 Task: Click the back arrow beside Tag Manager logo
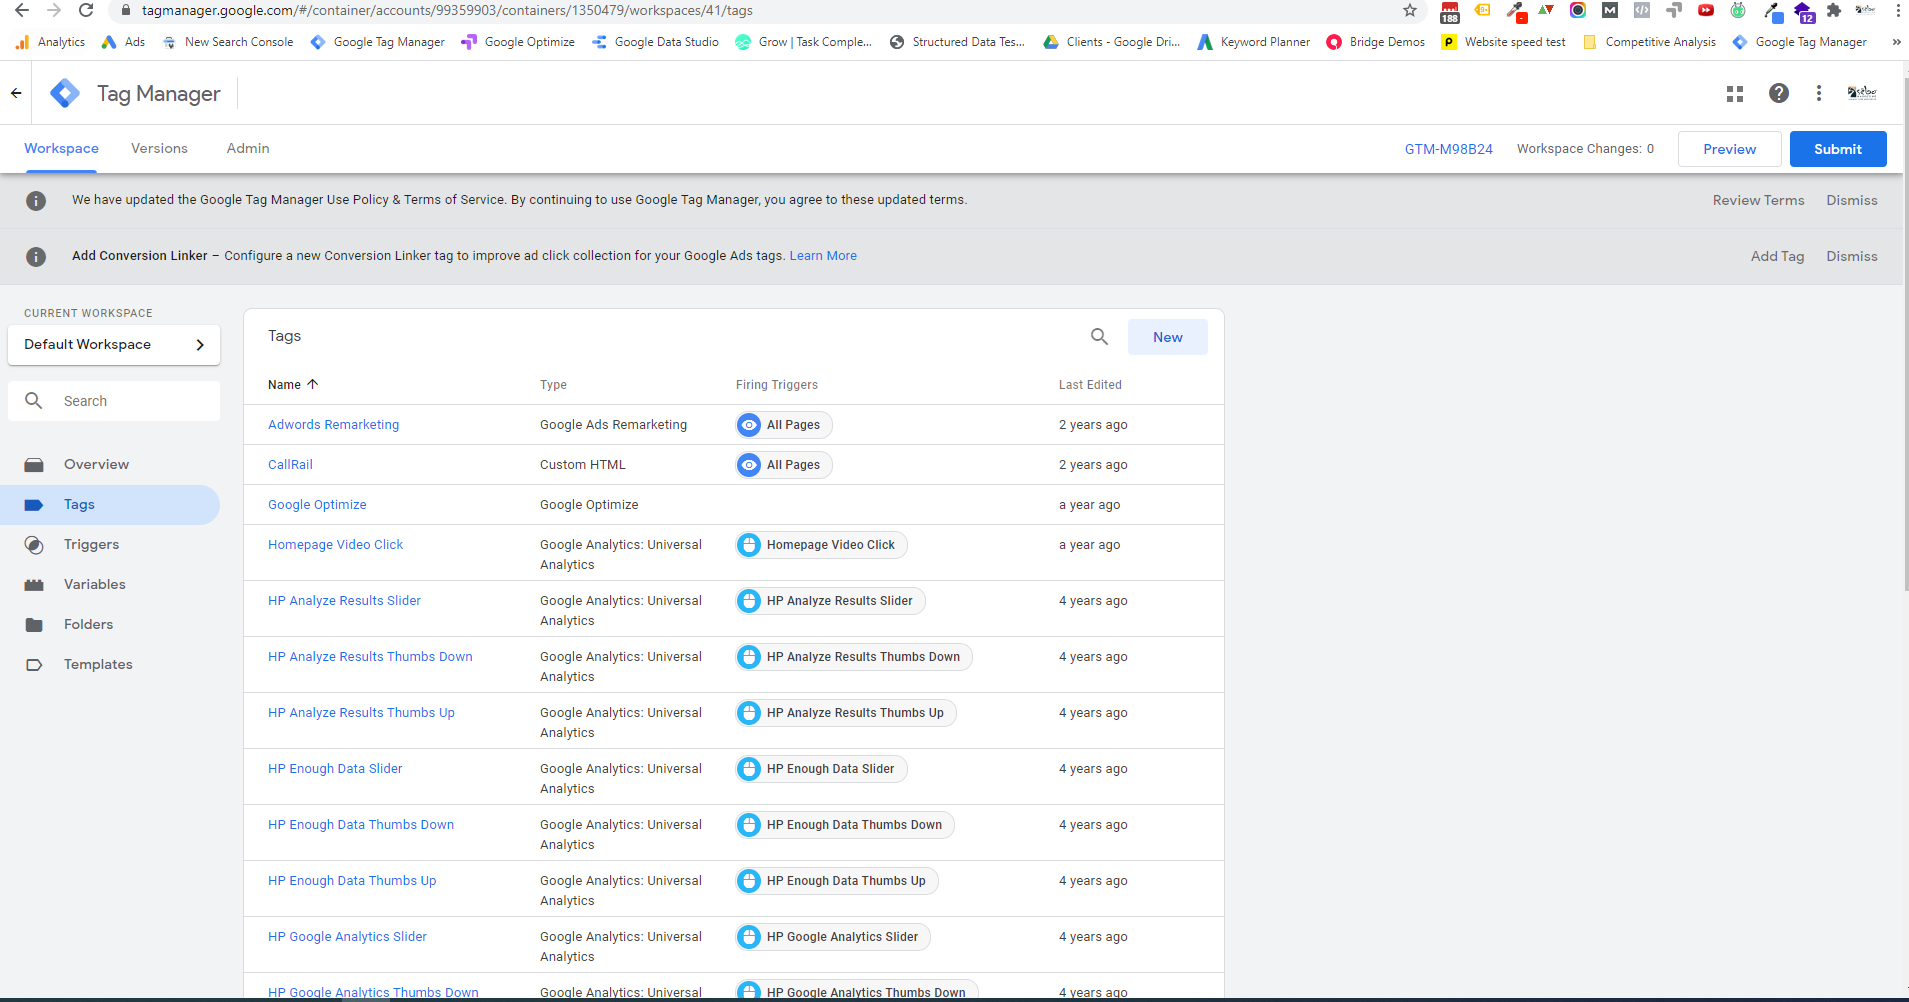pyautogui.click(x=16, y=93)
